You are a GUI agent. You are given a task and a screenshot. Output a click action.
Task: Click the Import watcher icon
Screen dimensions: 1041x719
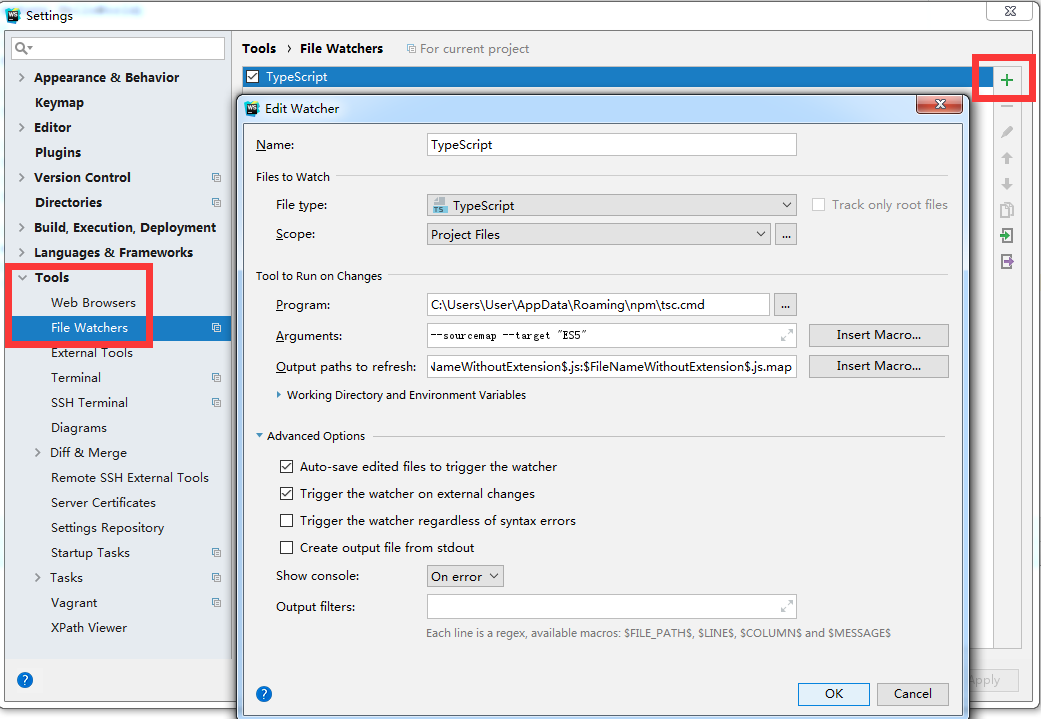point(1007,236)
